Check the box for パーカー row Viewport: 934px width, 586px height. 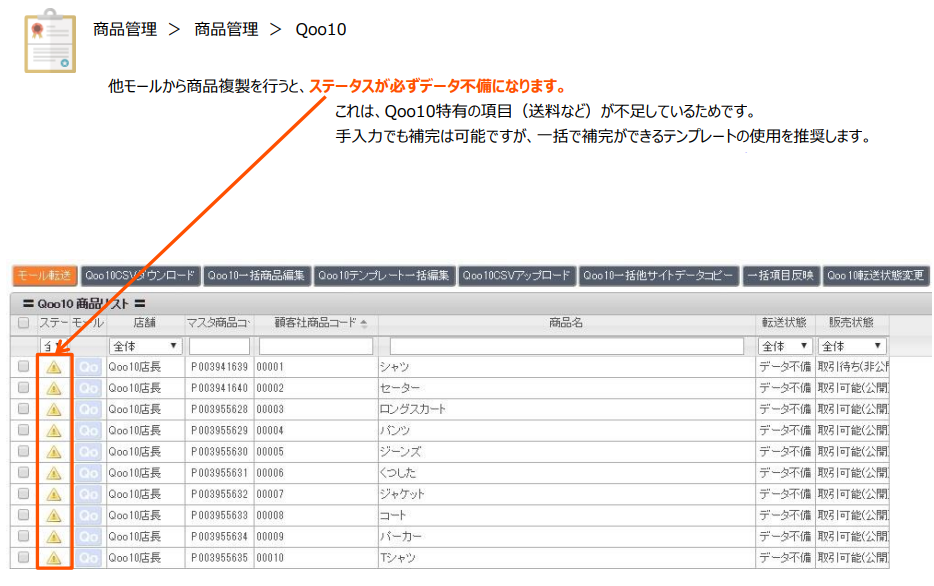pos(23,536)
